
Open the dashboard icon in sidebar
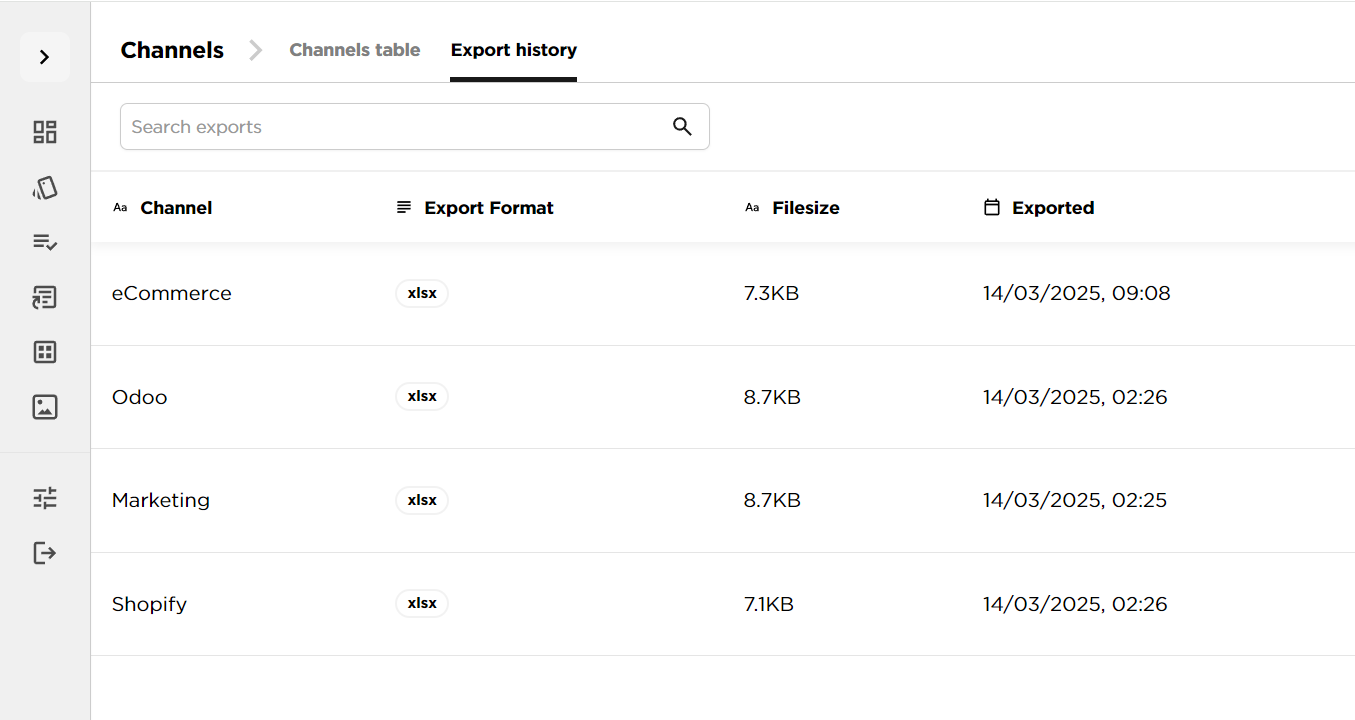coord(45,132)
